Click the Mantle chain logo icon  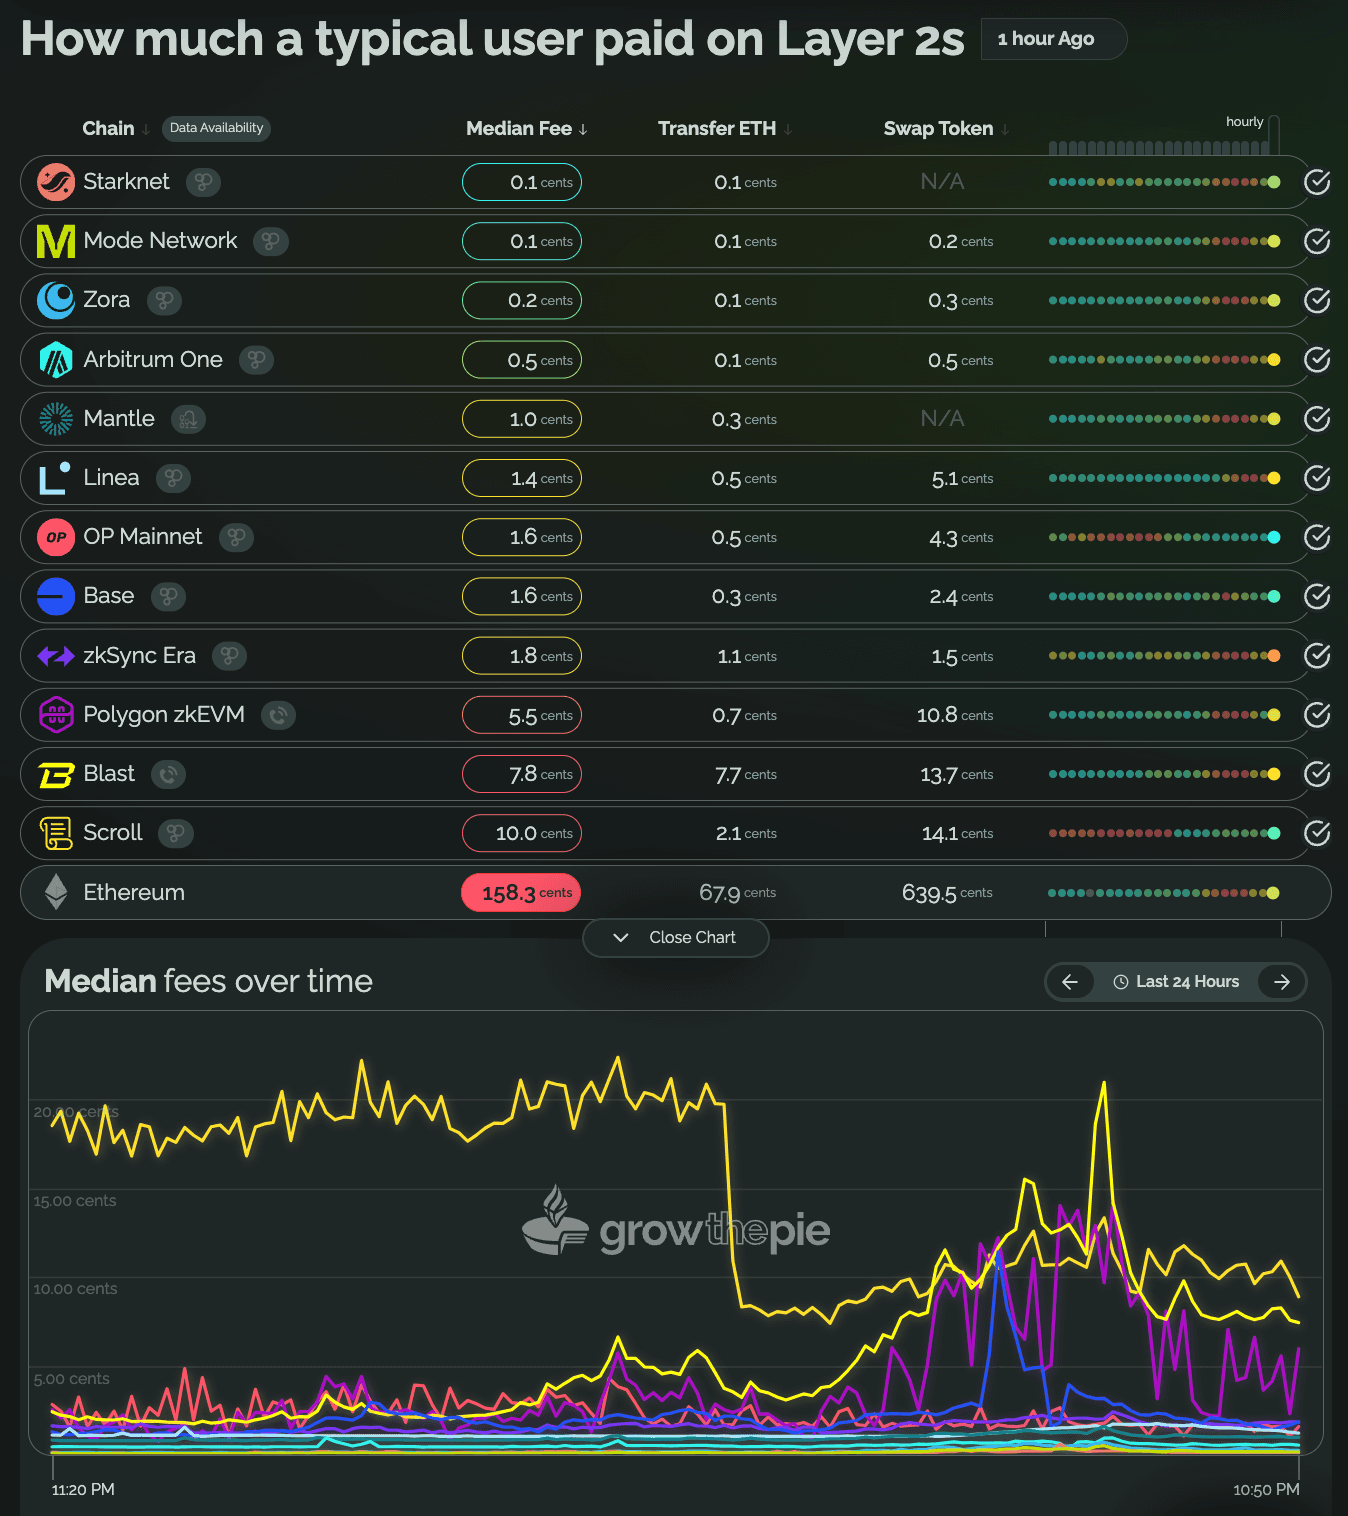pos(56,419)
